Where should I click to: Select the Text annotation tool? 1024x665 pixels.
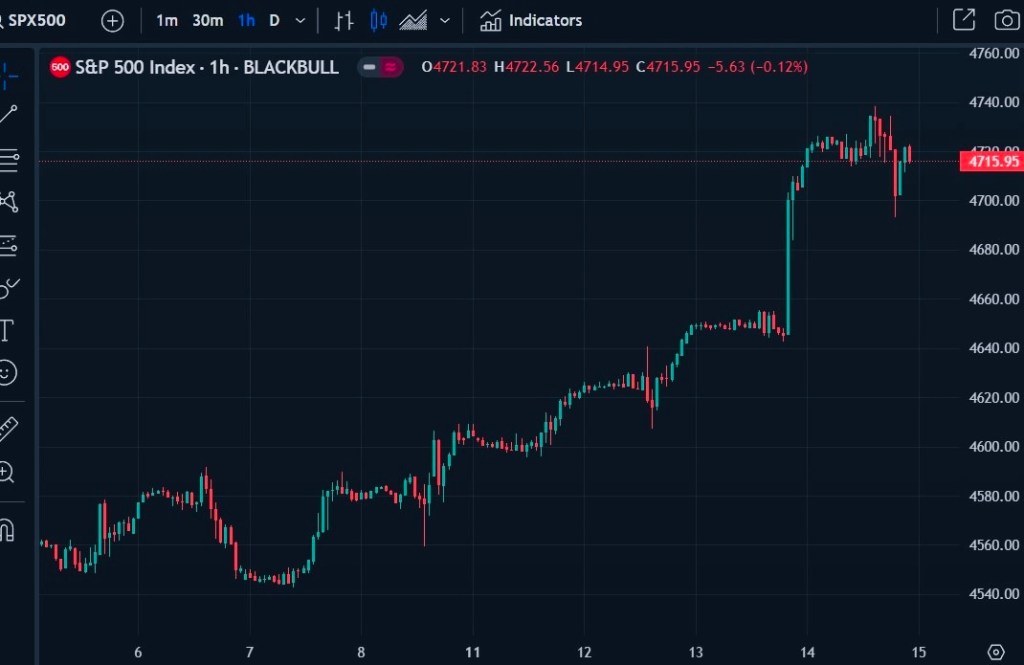click(7, 330)
